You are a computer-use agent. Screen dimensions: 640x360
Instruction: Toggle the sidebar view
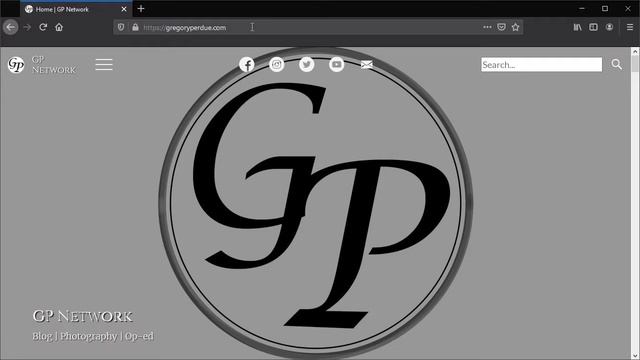pyautogui.click(x=593, y=27)
